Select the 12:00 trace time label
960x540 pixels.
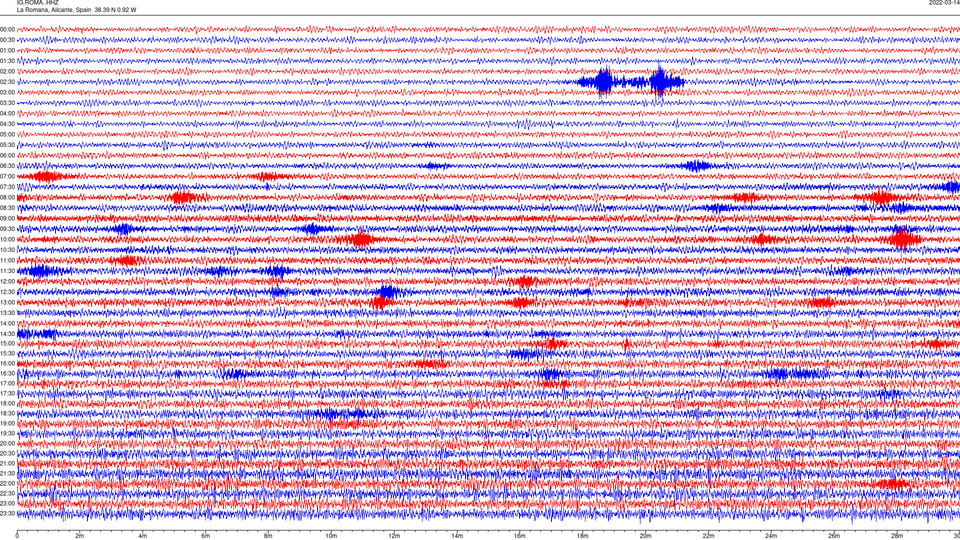[x=7, y=282]
